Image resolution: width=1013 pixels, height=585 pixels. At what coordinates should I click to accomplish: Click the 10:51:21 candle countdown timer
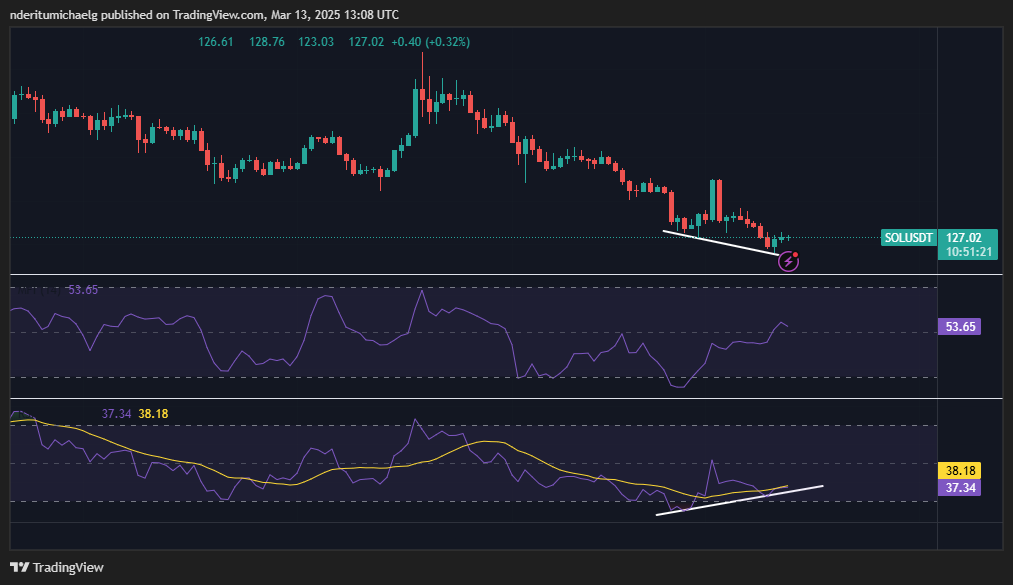point(969,251)
